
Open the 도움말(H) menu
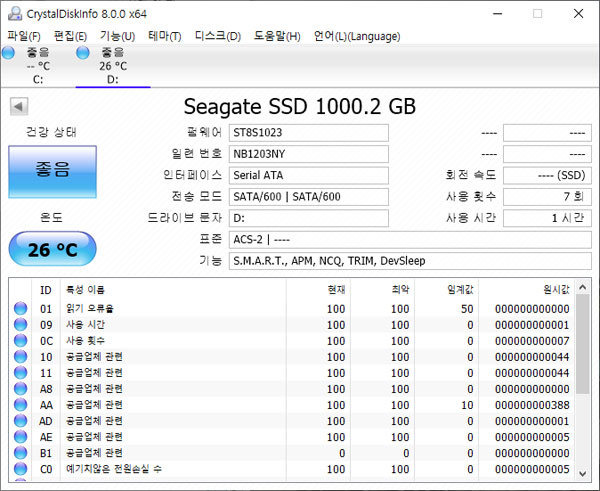point(277,36)
